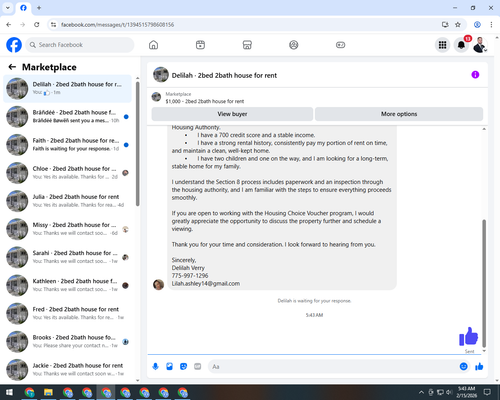500x400 pixels.
Task: Open the Fred conversation
Action: point(67,313)
